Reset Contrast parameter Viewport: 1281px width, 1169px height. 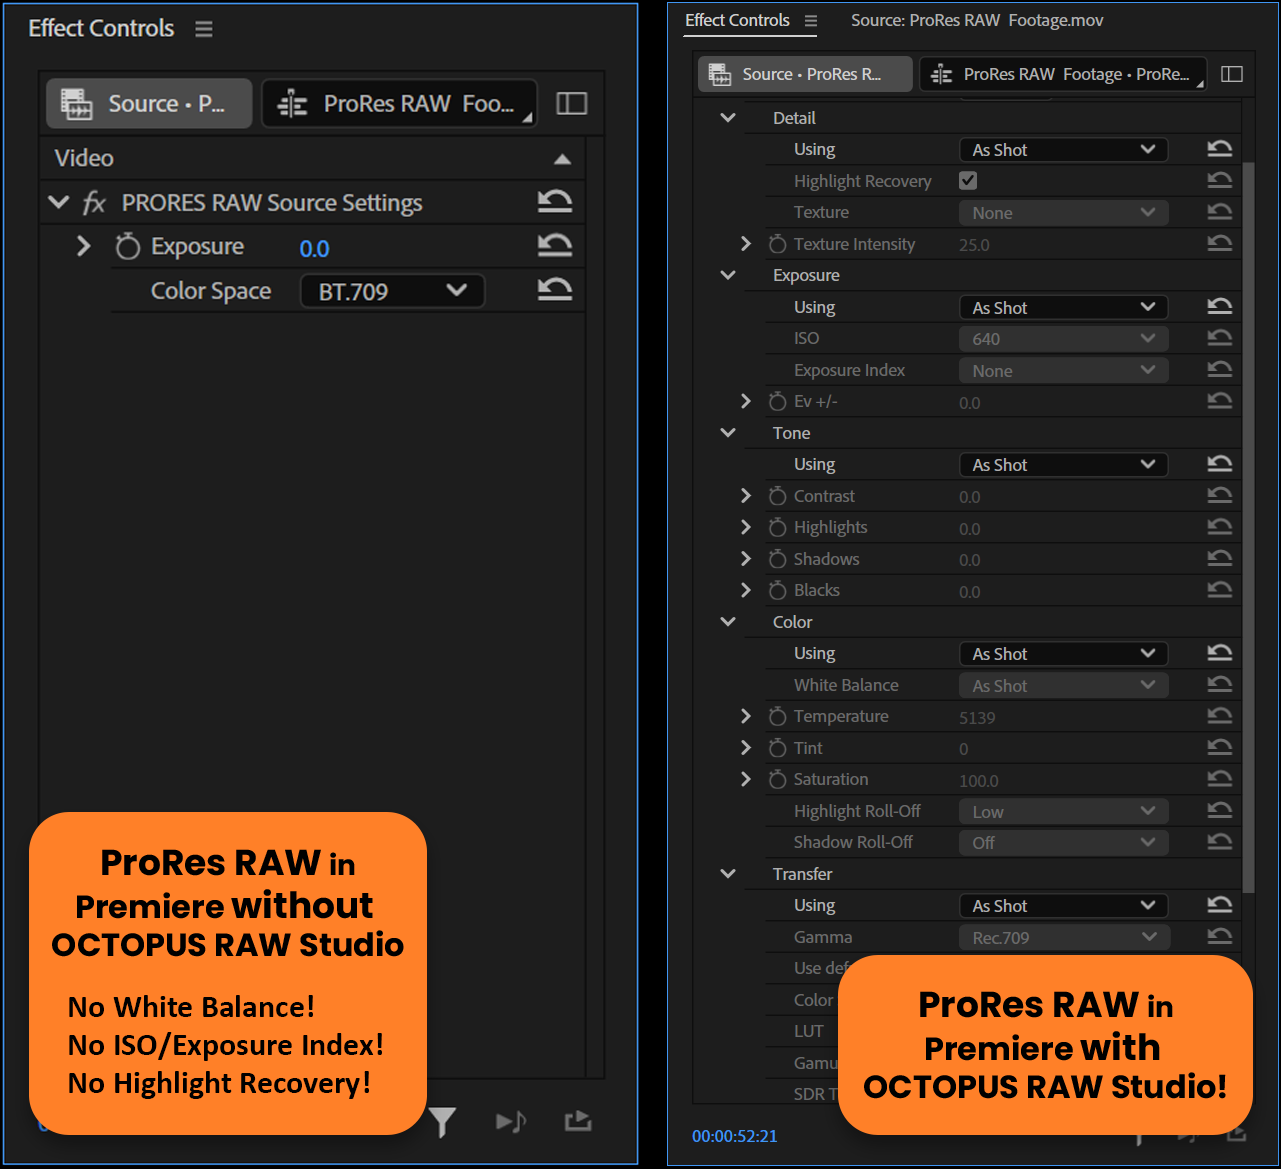pos(1219,495)
